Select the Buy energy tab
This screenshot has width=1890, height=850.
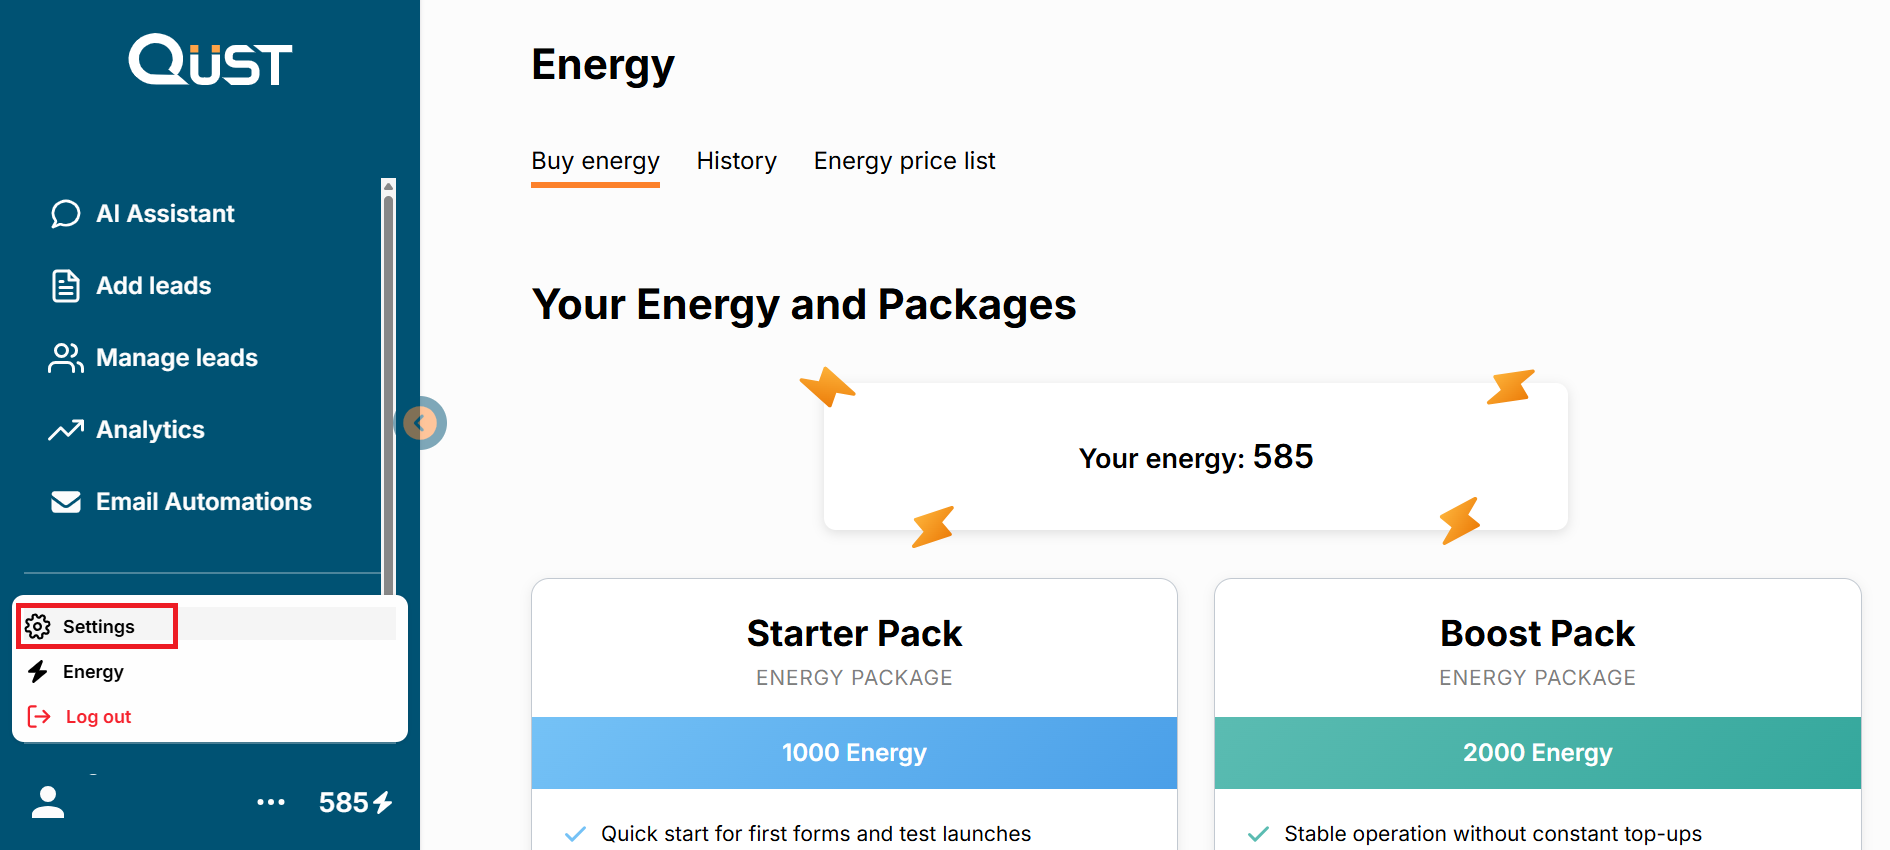click(x=595, y=161)
